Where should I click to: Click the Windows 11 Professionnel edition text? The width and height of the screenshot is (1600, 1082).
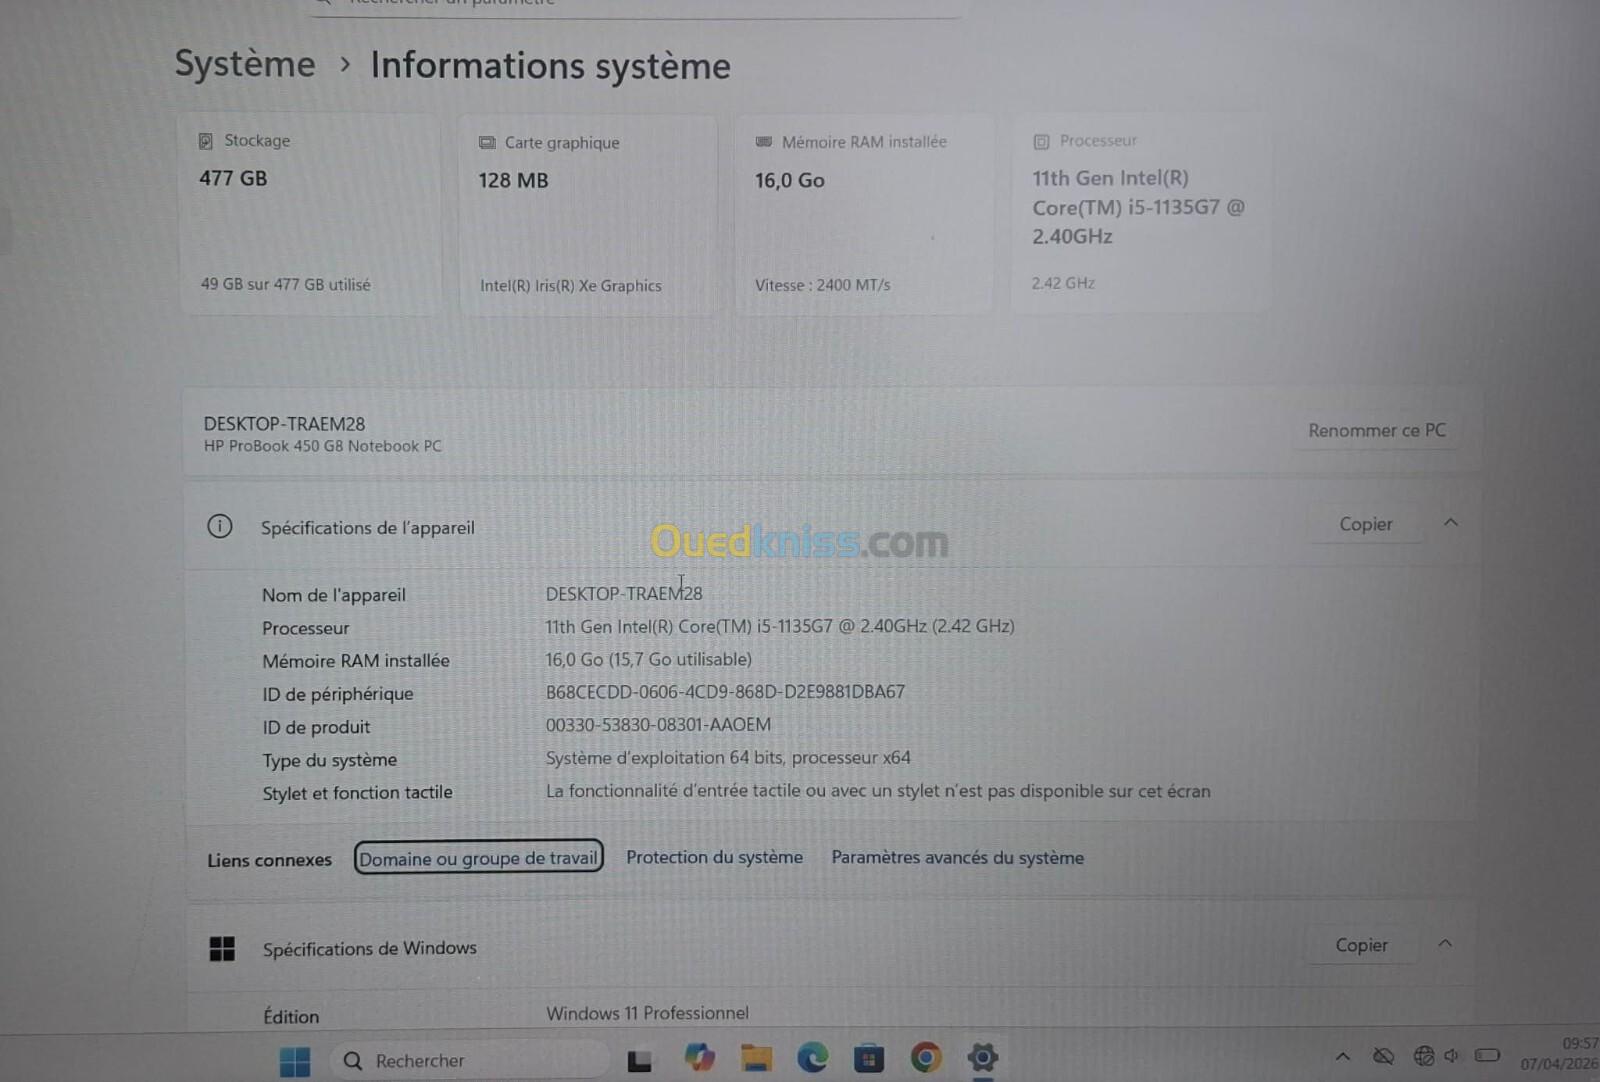tap(647, 1013)
